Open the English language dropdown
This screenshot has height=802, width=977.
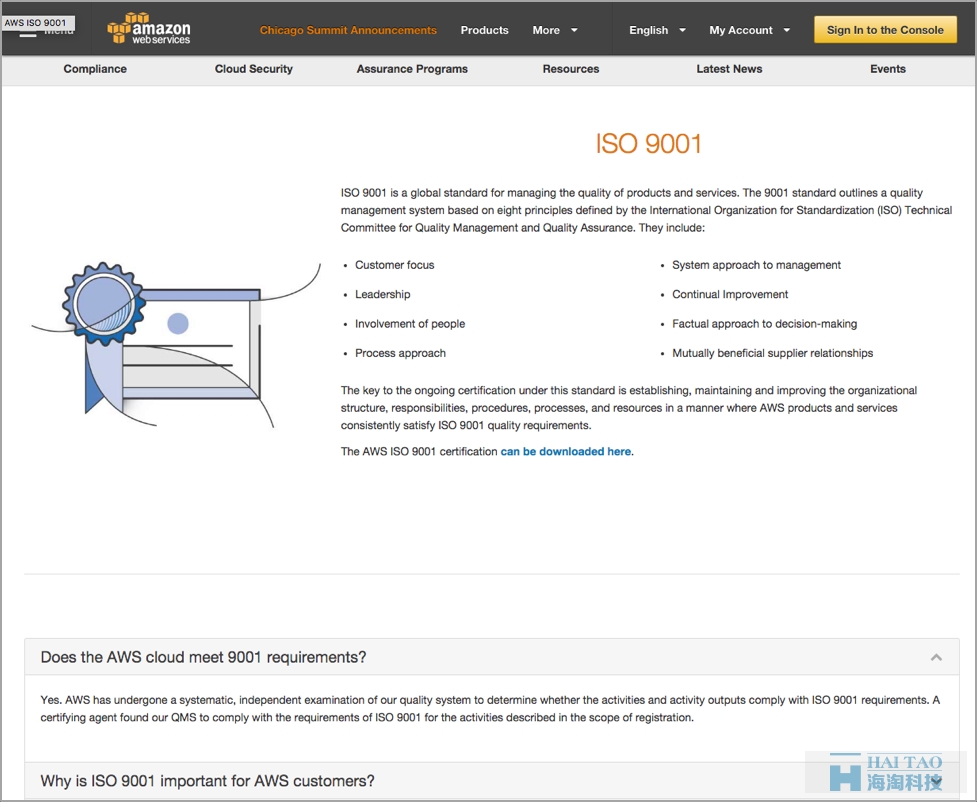point(657,30)
